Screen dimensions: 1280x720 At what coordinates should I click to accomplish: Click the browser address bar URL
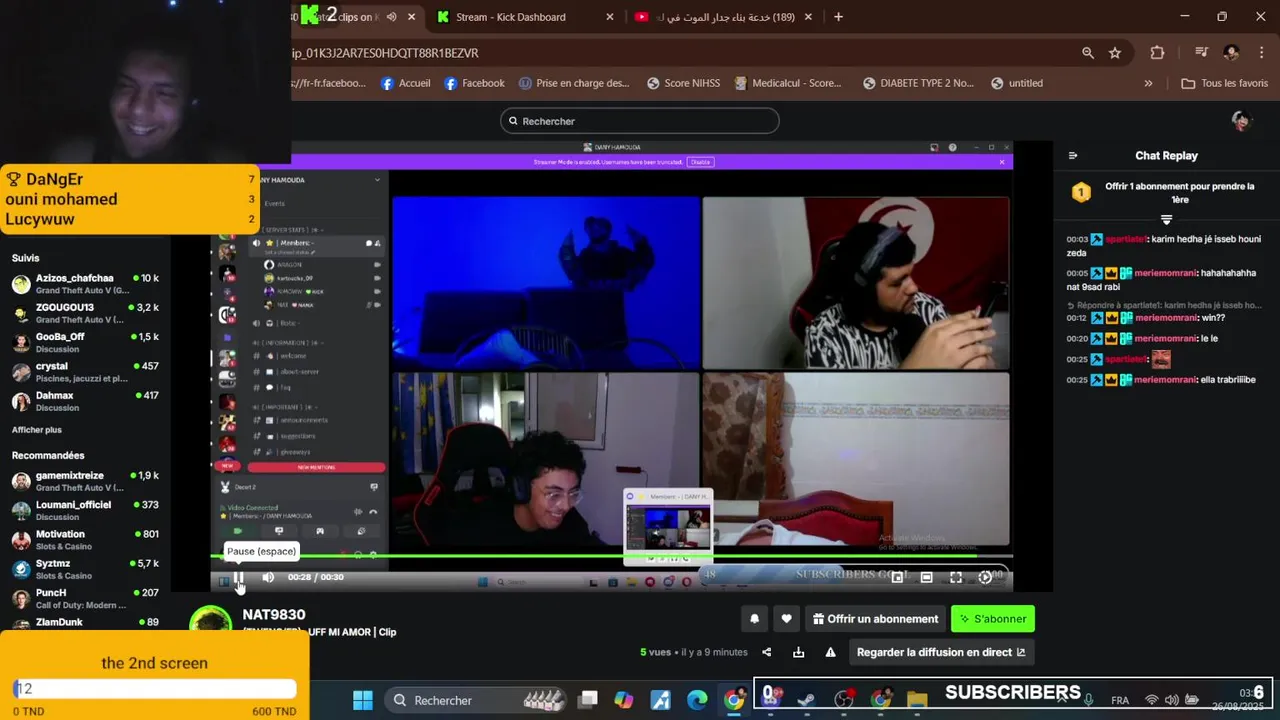tap(385, 53)
